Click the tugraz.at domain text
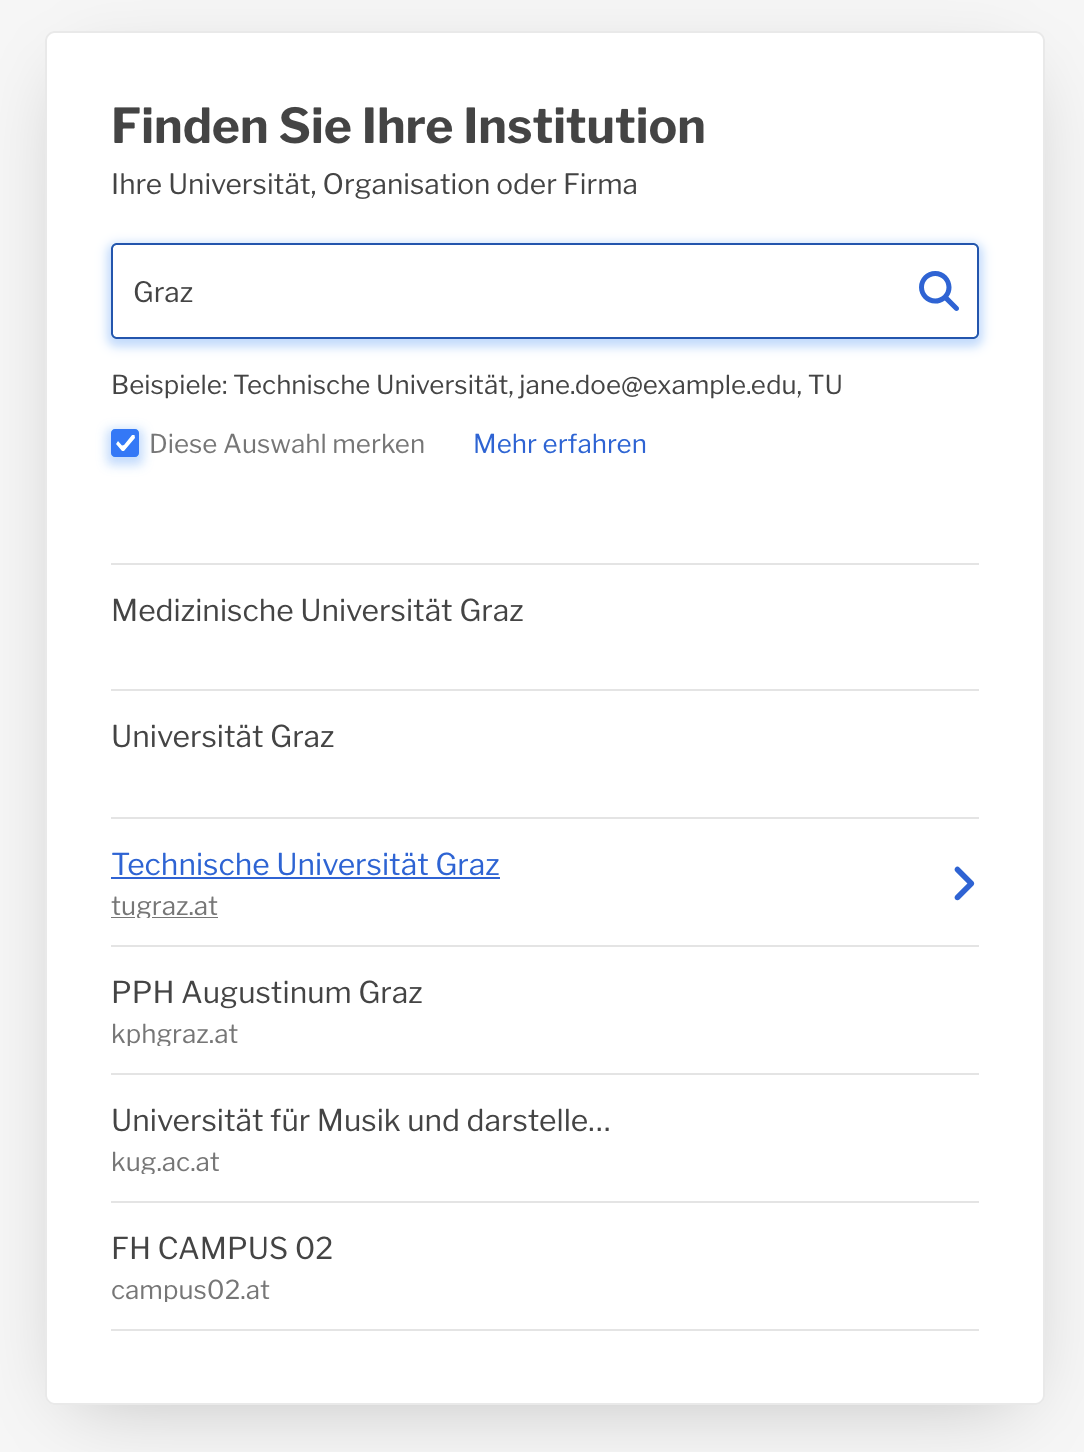Image resolution: width=1084 pixels, height=1452 pixels. click(x=165, y=906)
